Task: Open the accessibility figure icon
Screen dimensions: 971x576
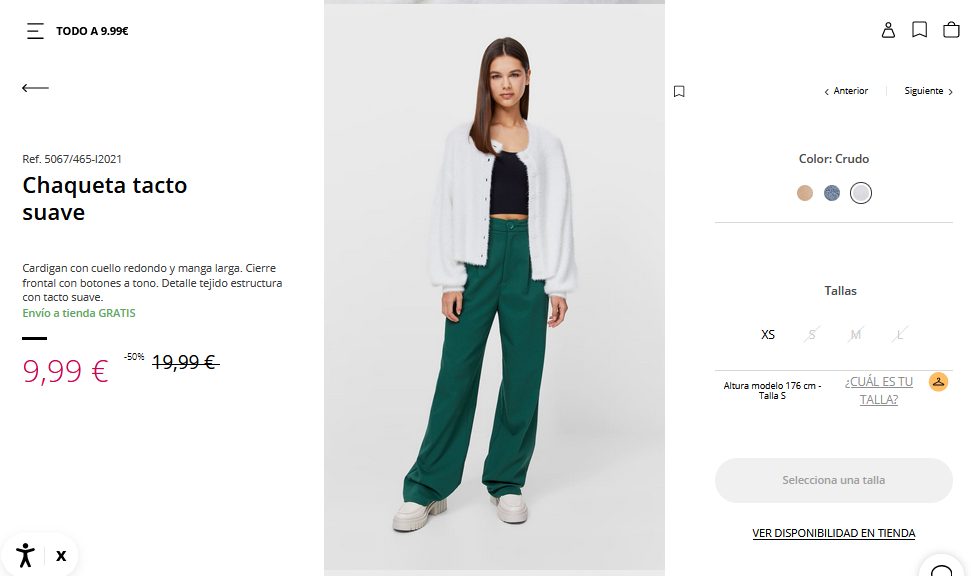Action: (25, 556)
